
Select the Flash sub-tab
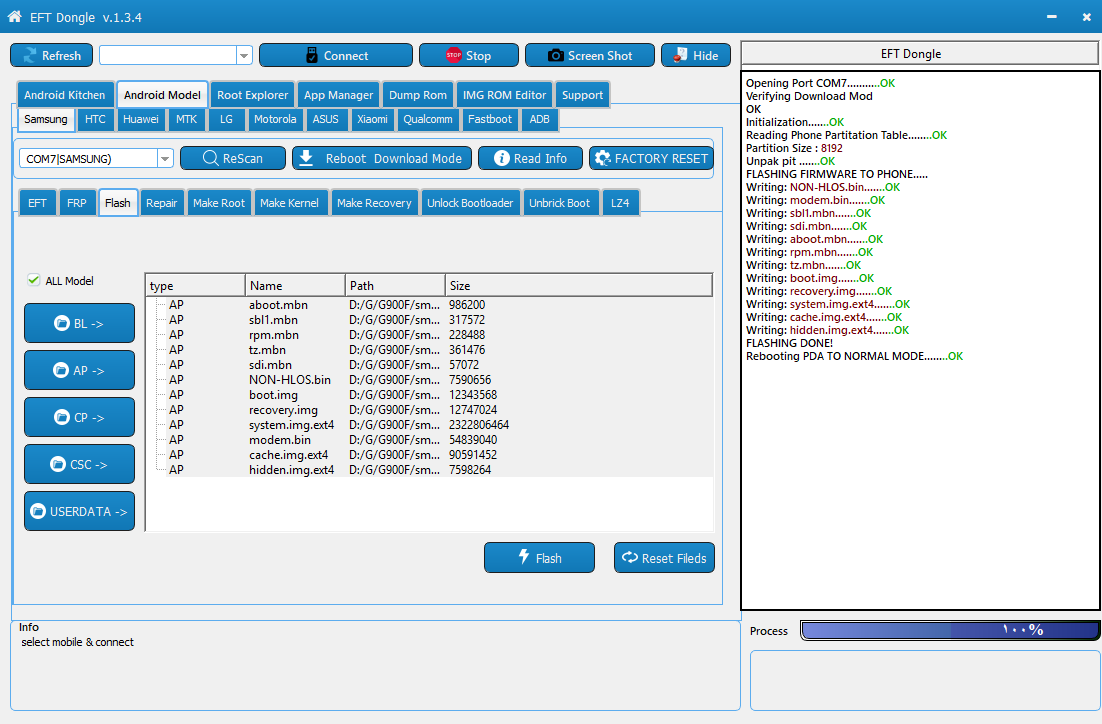tap(117, 203)
